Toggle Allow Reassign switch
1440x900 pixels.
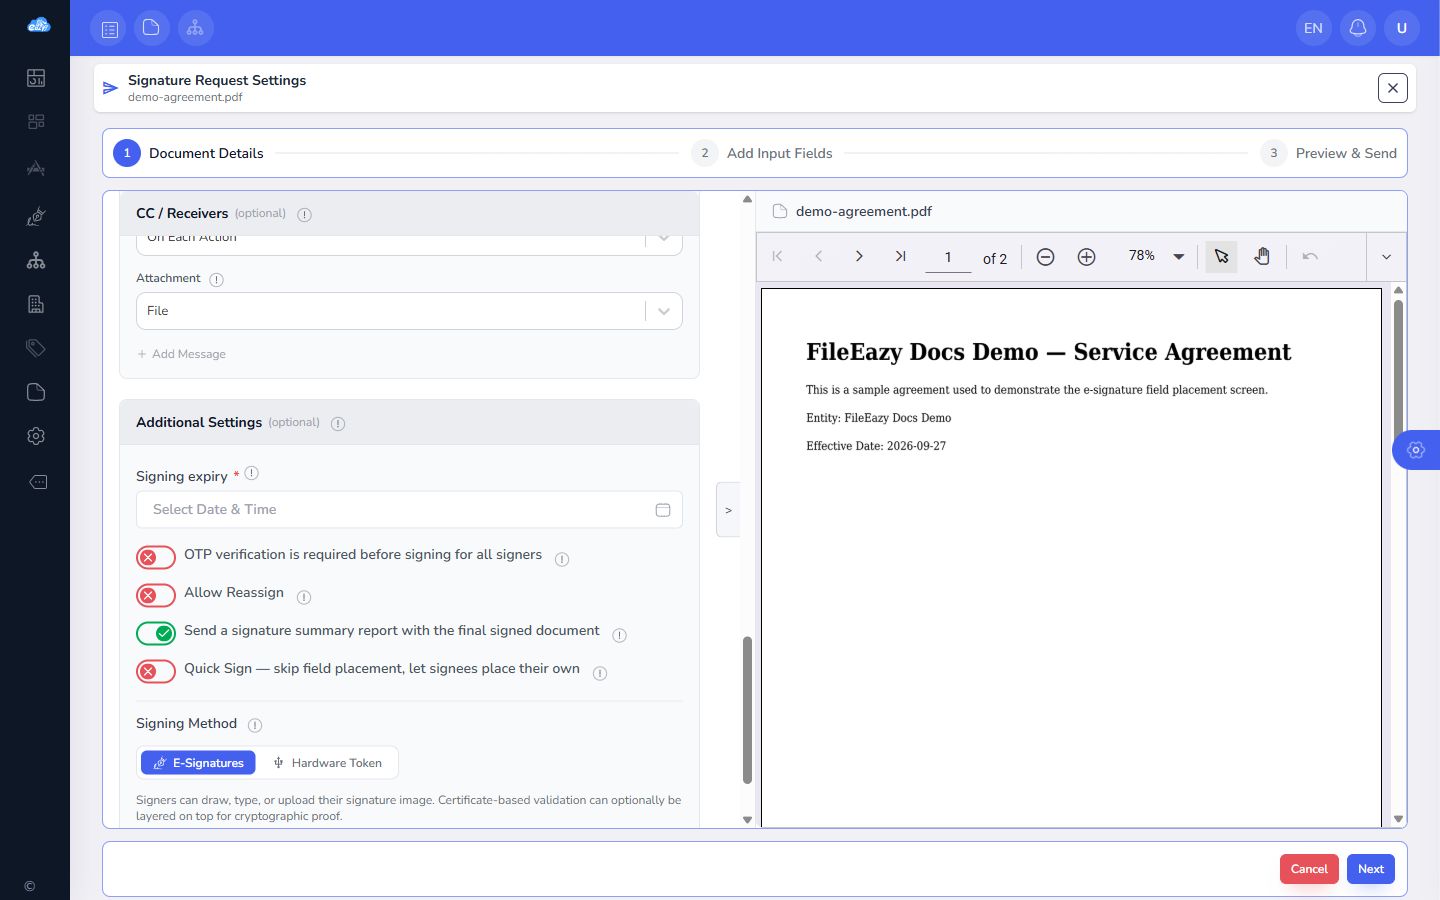click(156, 595)
